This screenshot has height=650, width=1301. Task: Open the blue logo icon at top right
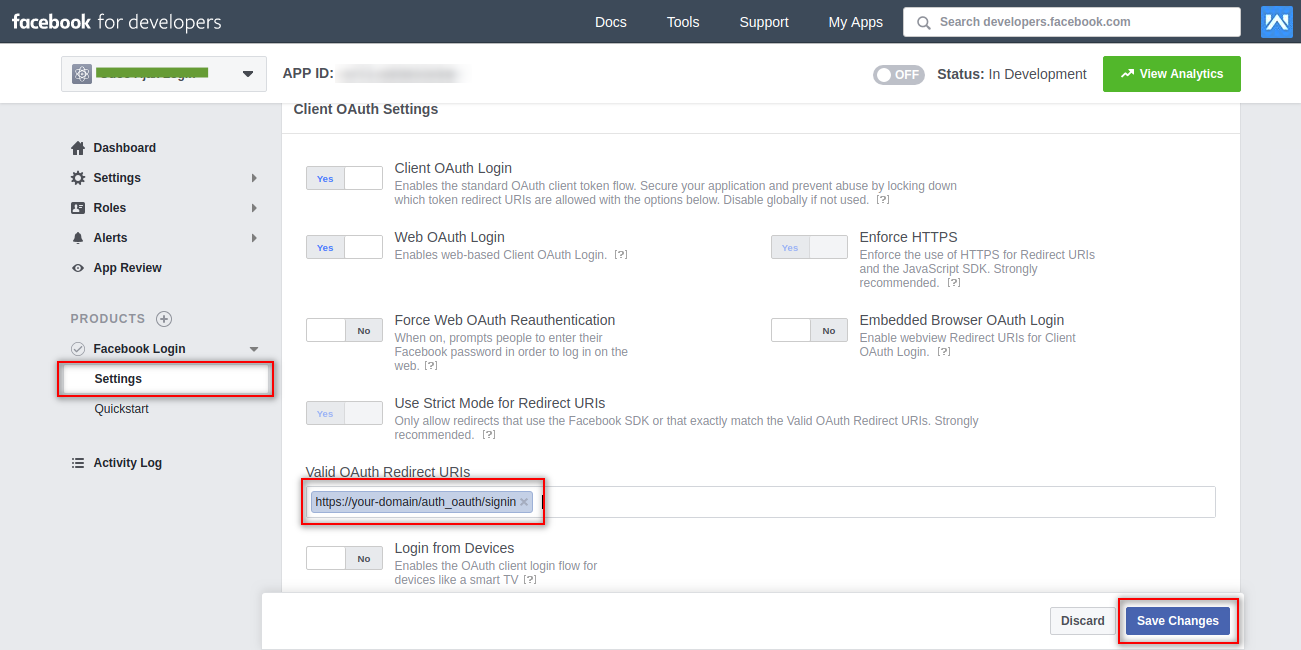[x=1276, y=21]
